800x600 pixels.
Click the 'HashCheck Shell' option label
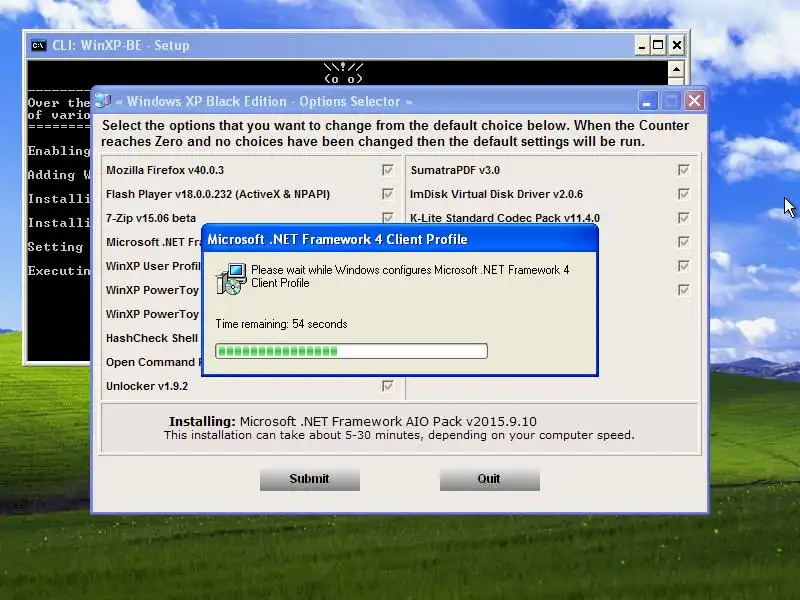(x=152, y=338)
